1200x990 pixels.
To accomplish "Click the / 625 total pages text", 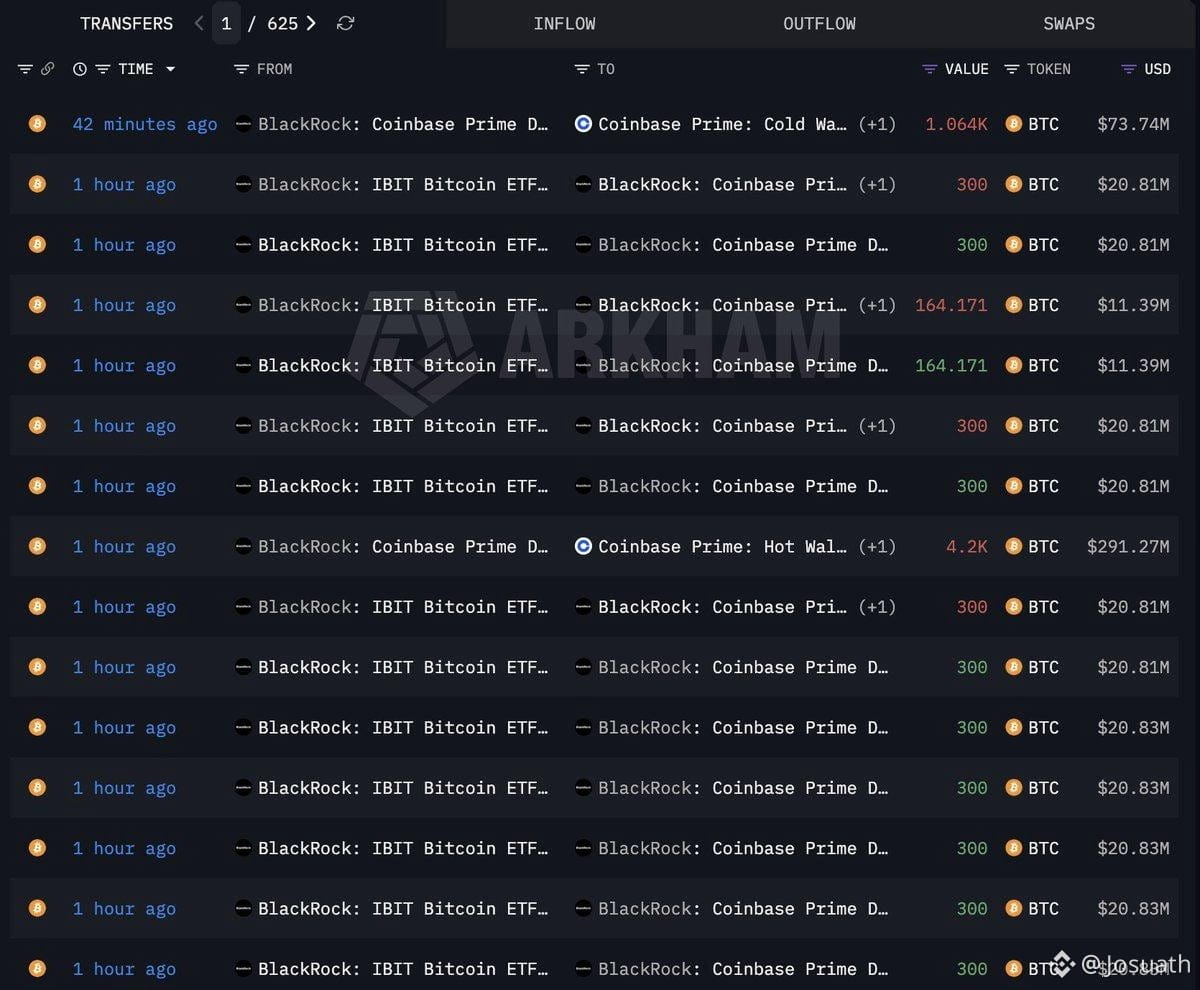I will point(273,23).
